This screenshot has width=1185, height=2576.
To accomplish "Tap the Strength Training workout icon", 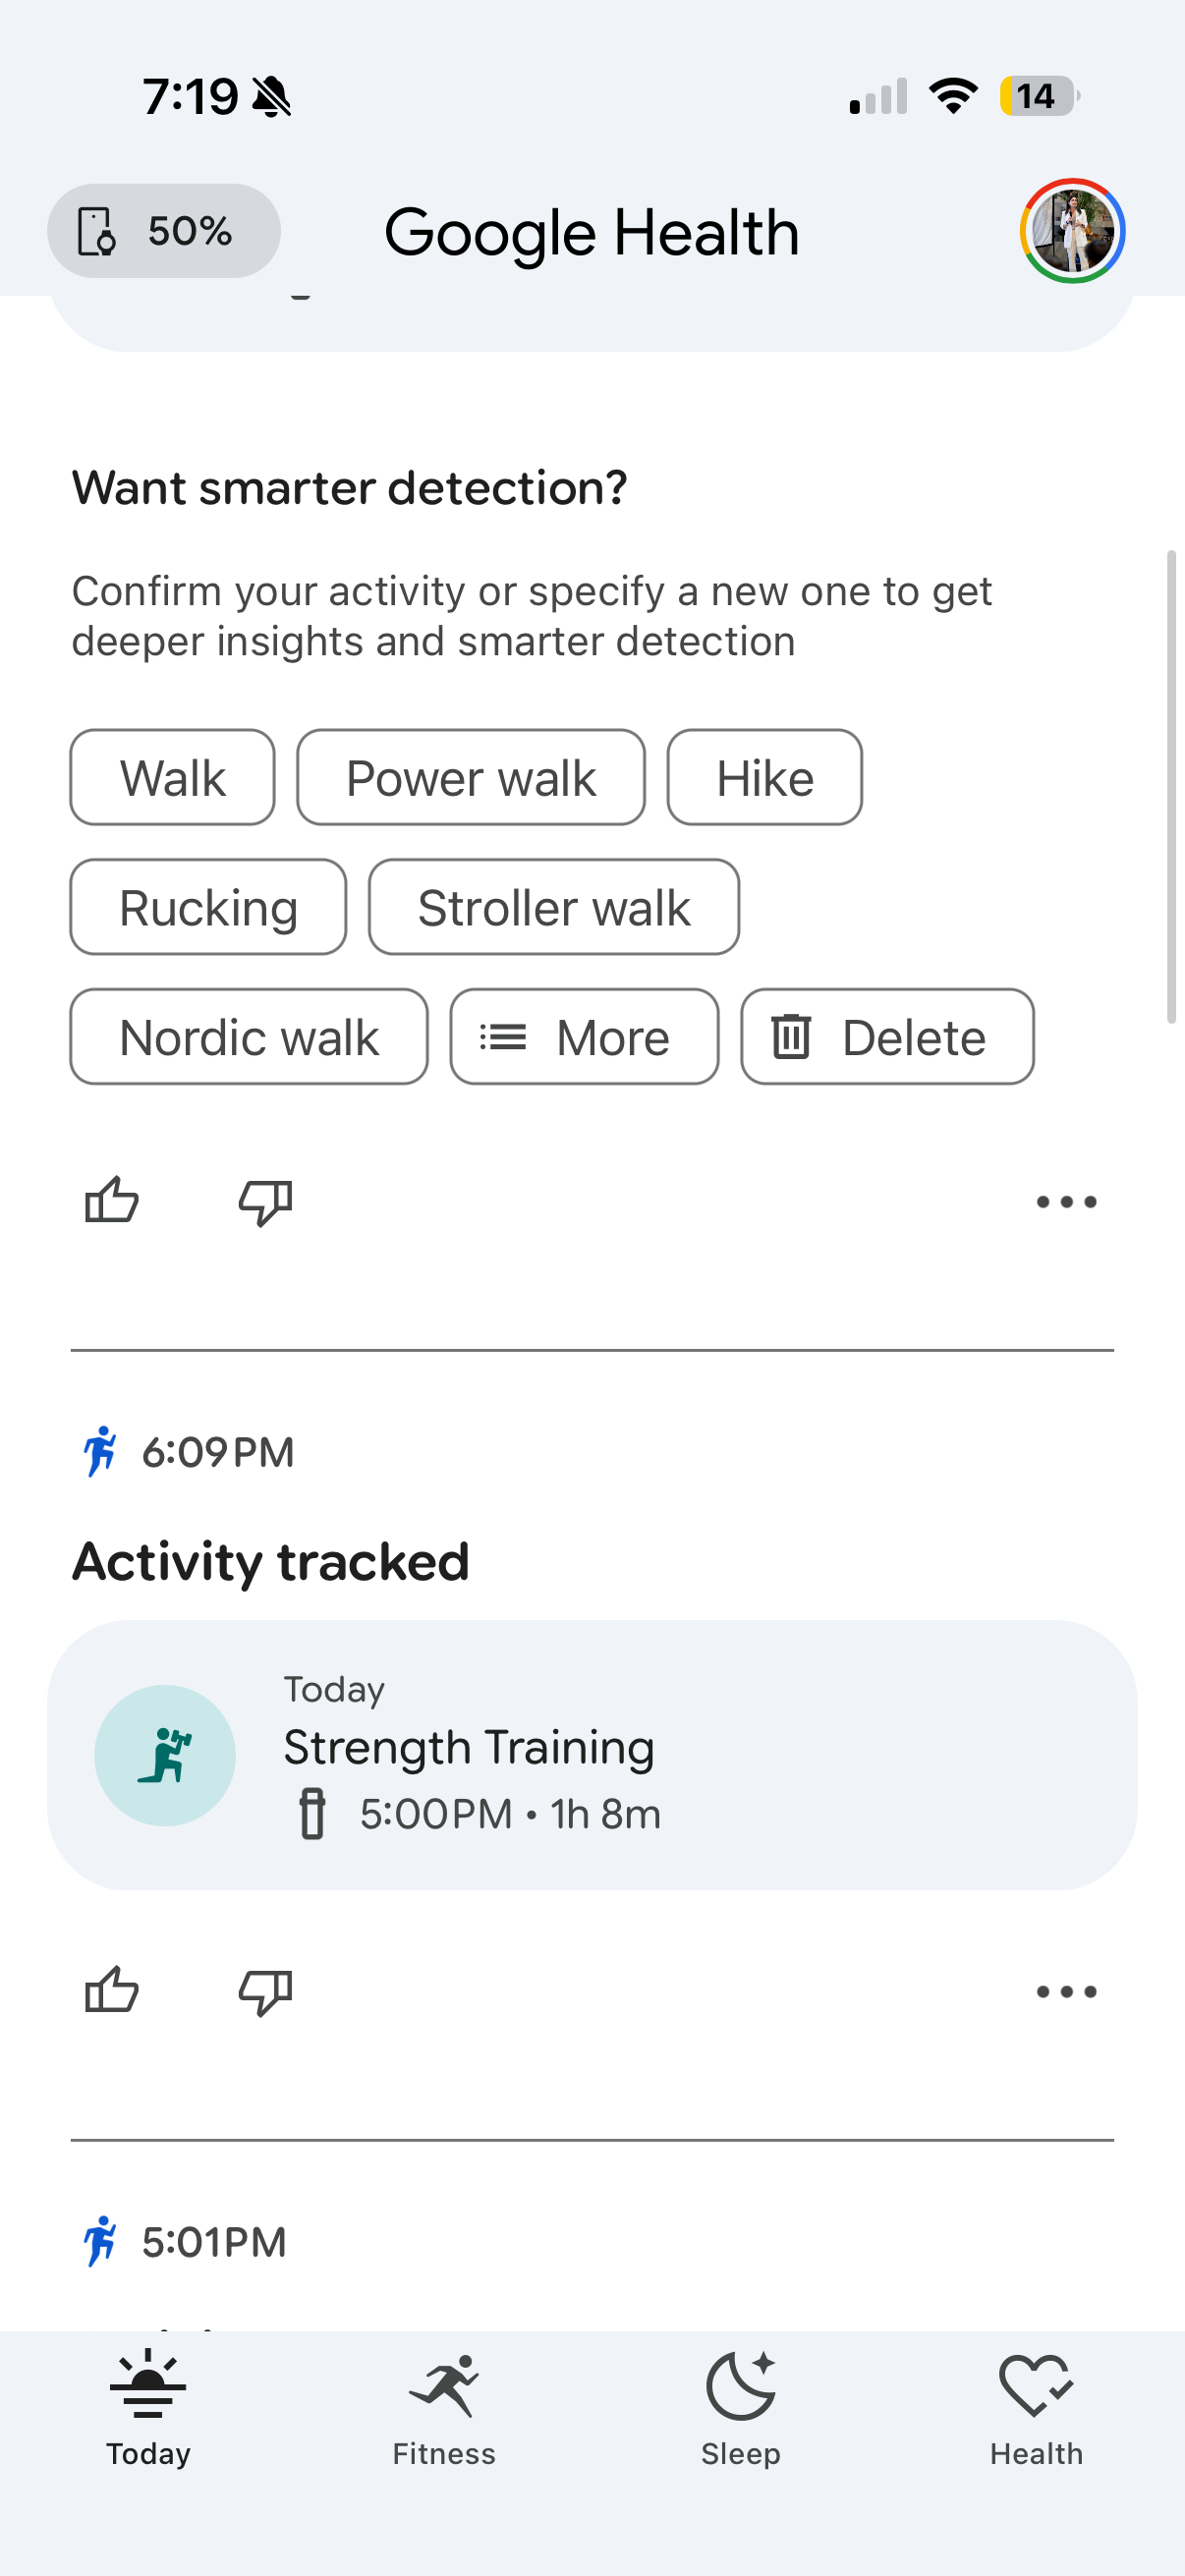I will coord(165,1755).
